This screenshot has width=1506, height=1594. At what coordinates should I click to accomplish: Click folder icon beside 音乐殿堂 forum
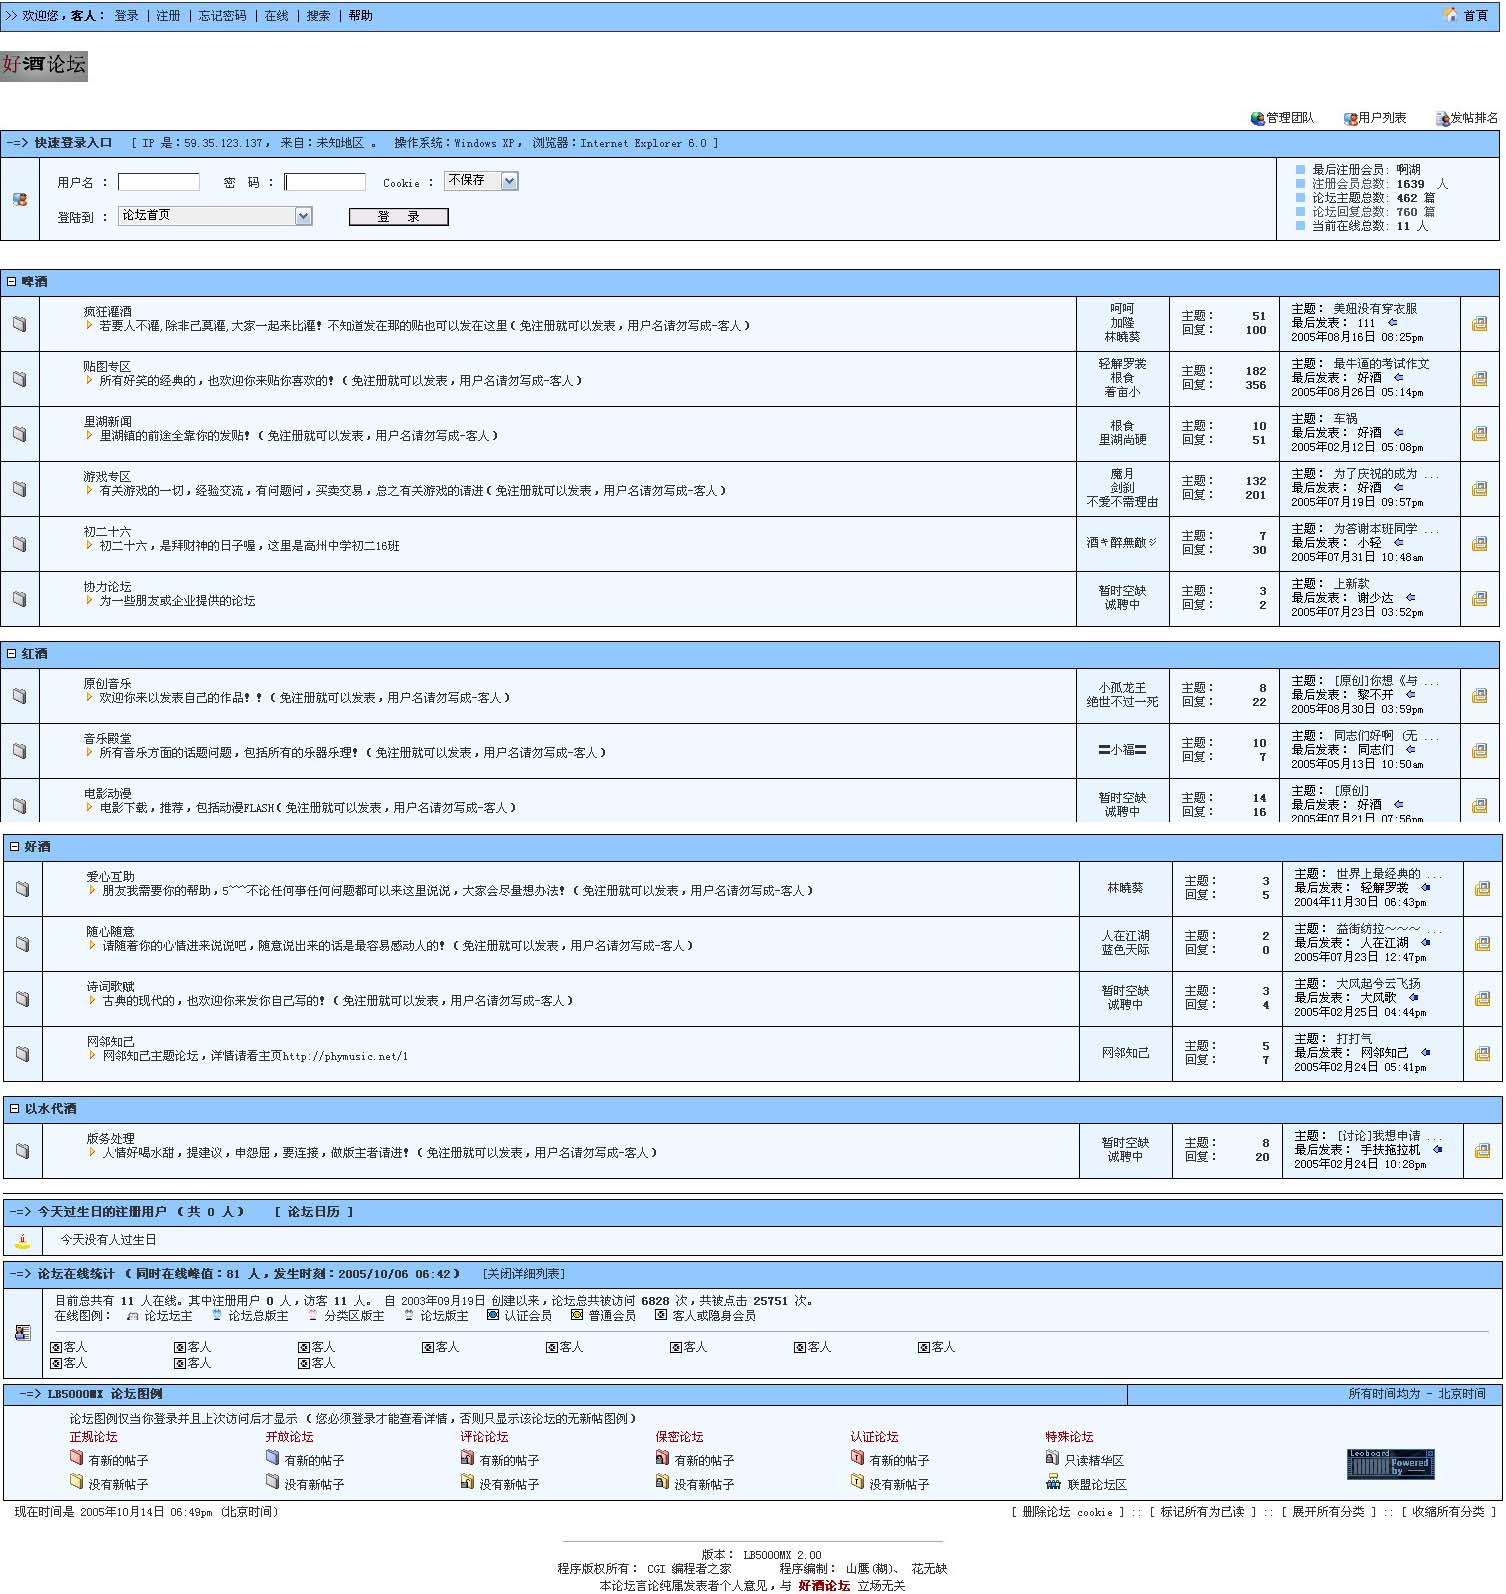coord(20,751)
